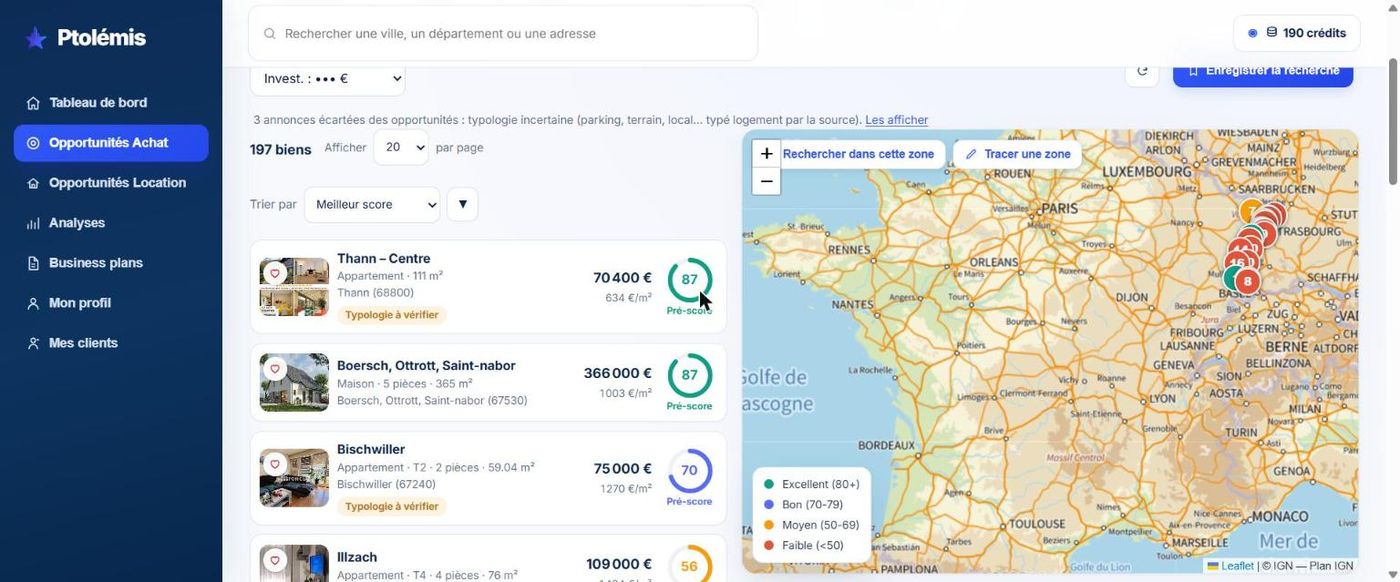Click Bischwiller's Typologie à vérifier tag
This screenshot has width=1400, height=582.
pos(392,507)
